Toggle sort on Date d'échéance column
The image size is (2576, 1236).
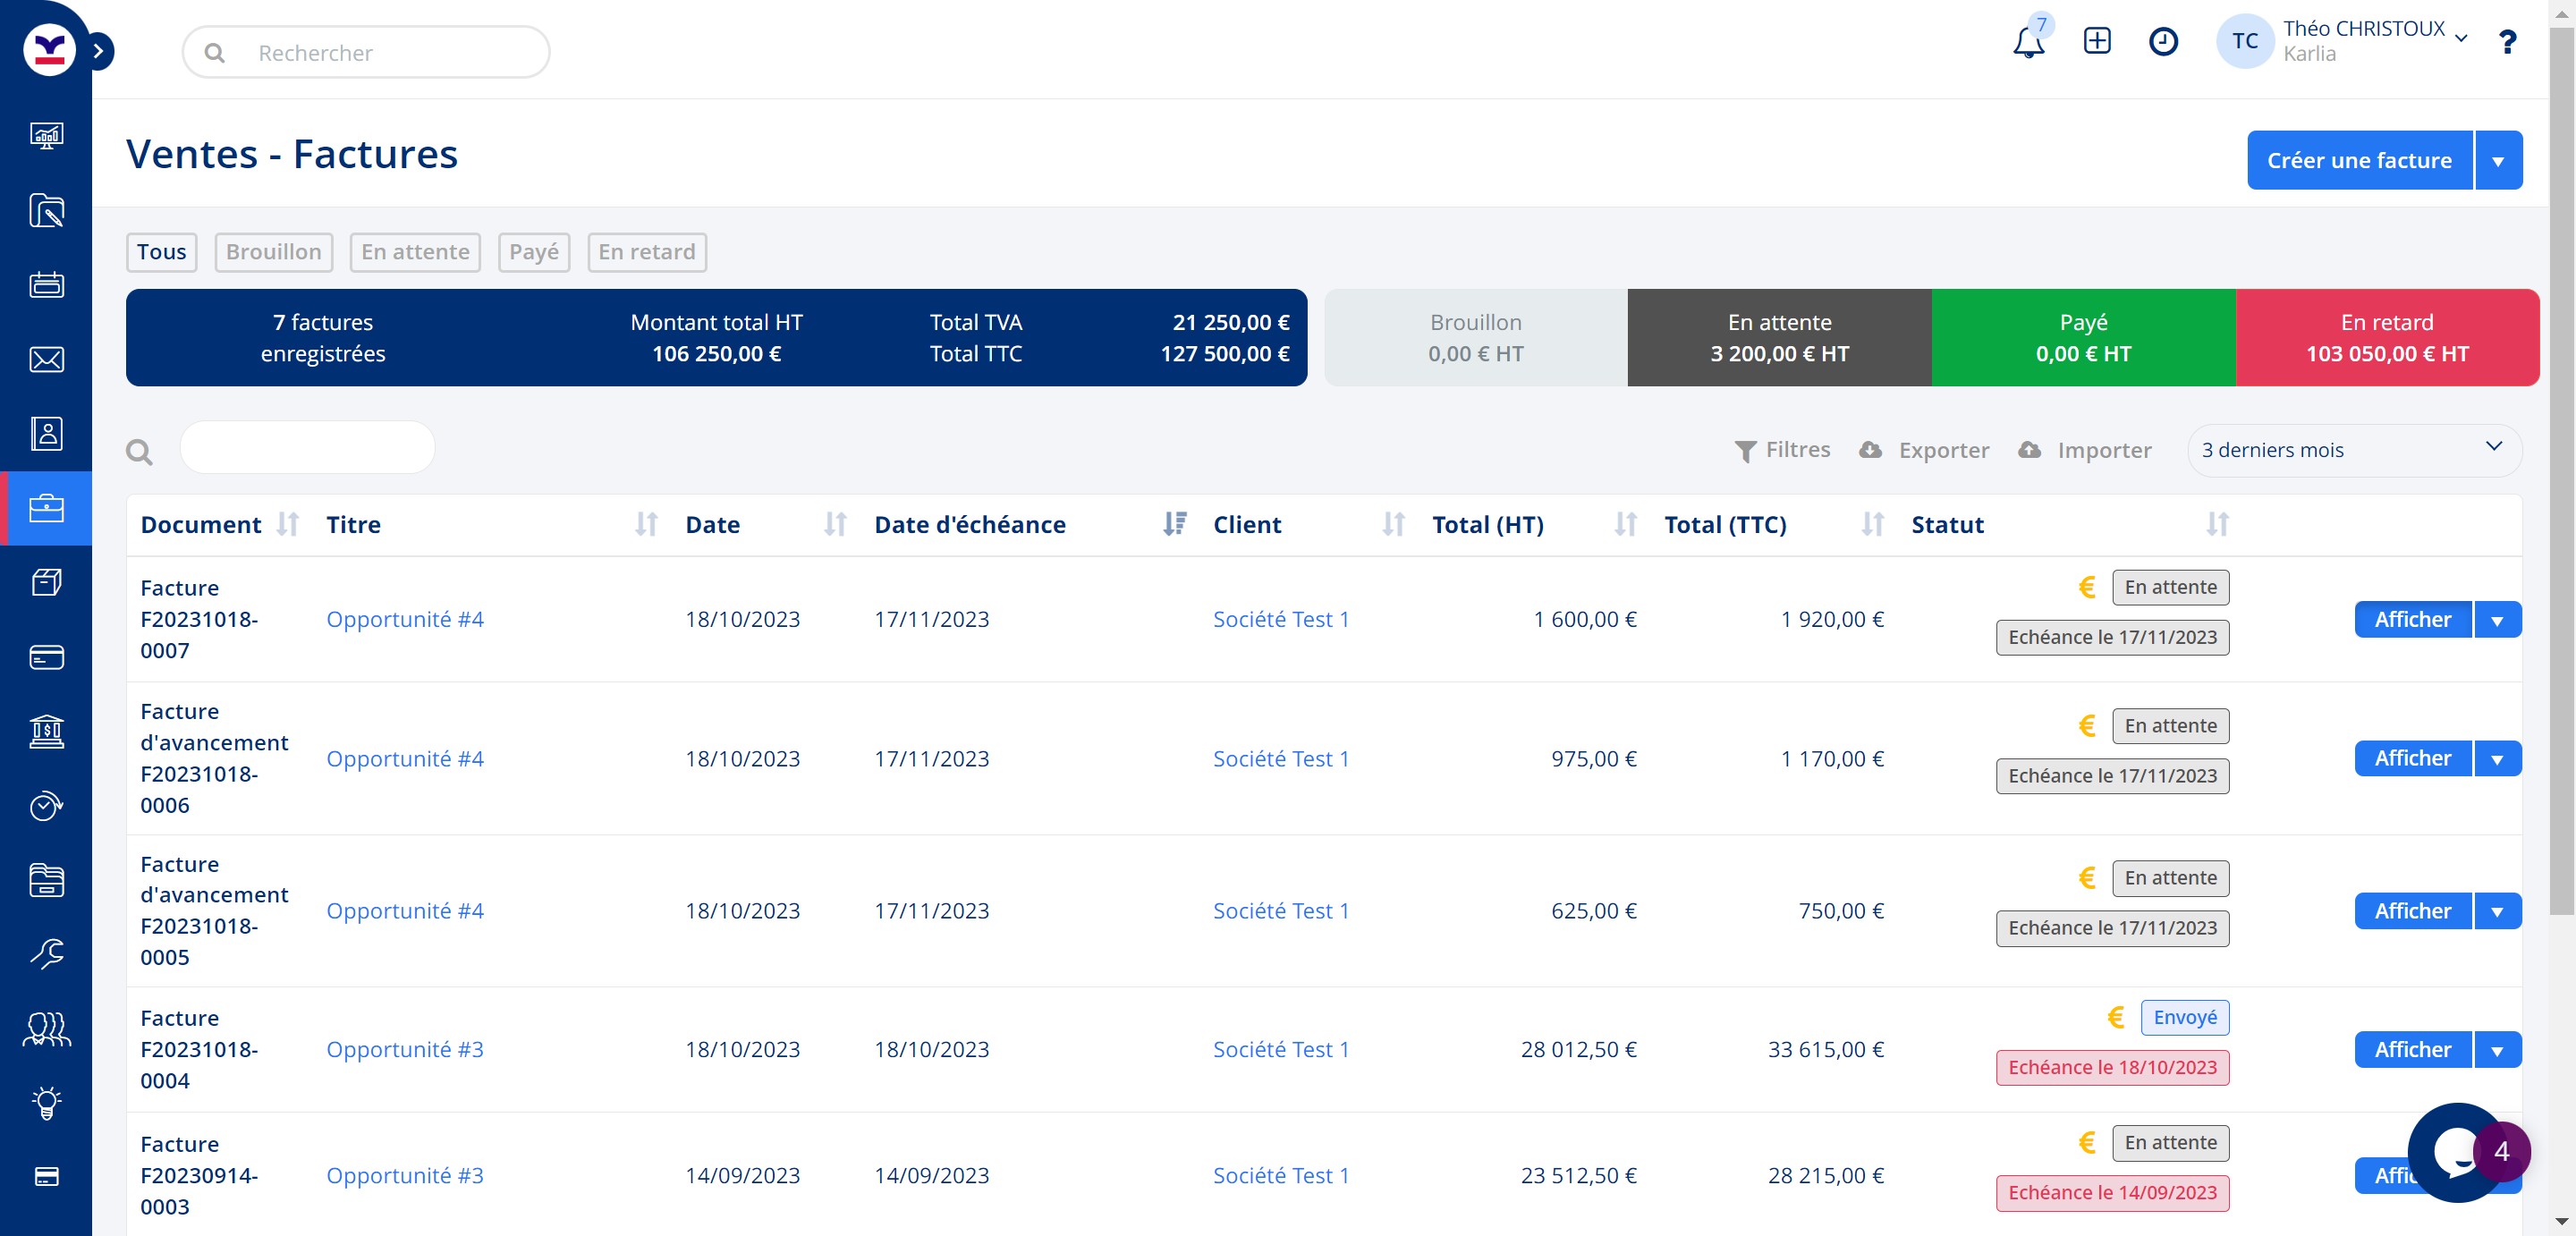click(1174, 525)
